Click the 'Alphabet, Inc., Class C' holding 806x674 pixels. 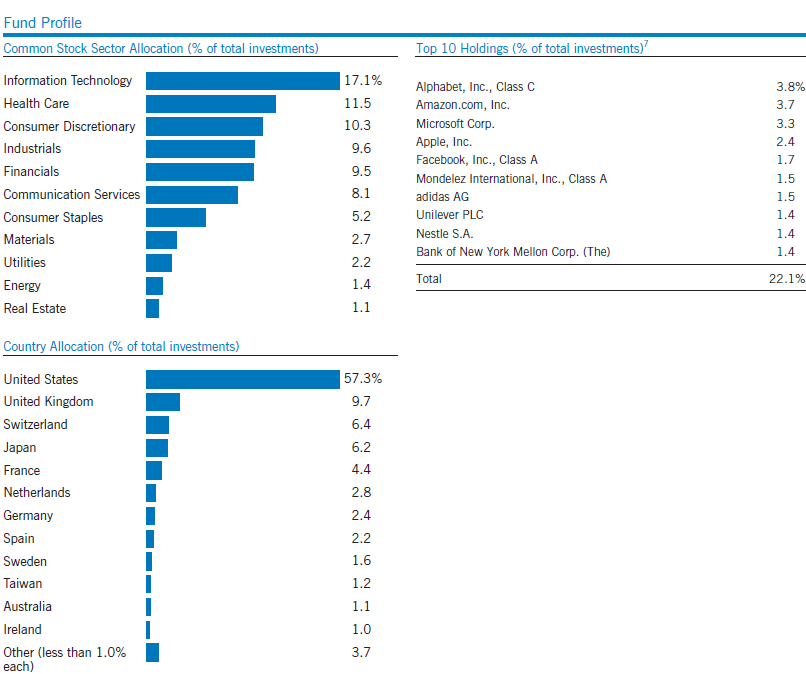[x=475, y=87]
